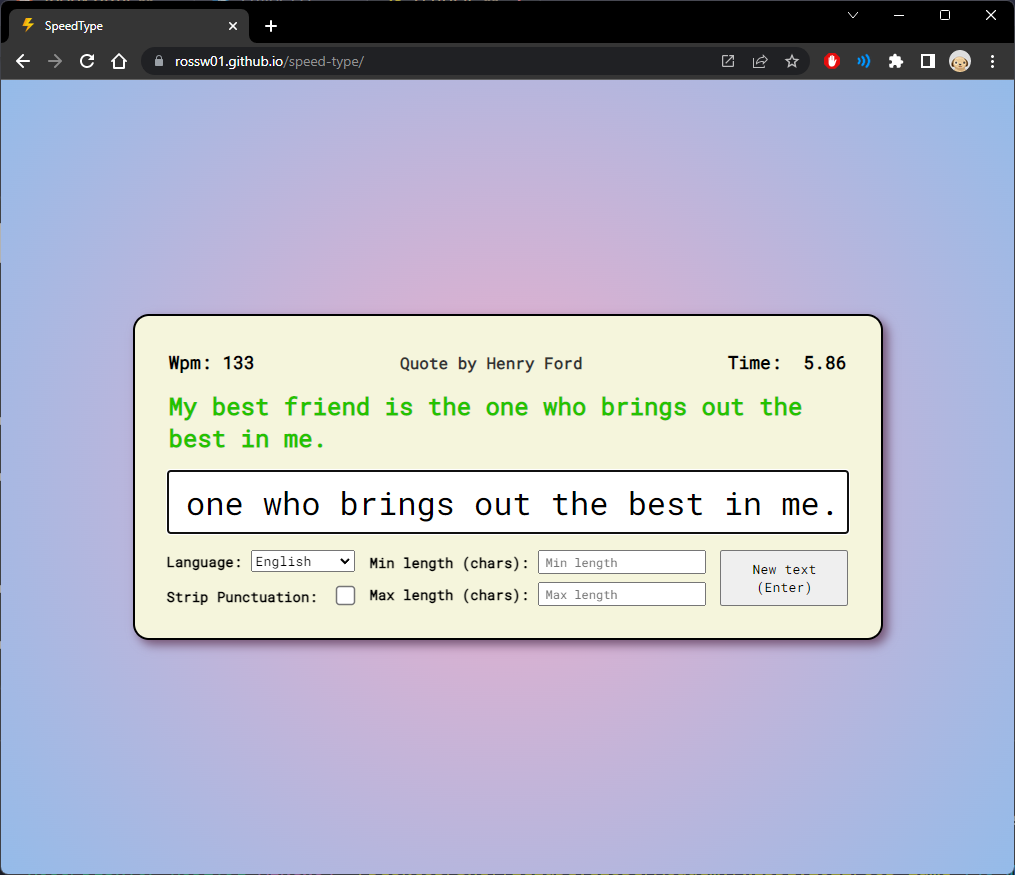Reload the SpeedType page
Viewport: 1015px width, 875px height.
[87, 61]
